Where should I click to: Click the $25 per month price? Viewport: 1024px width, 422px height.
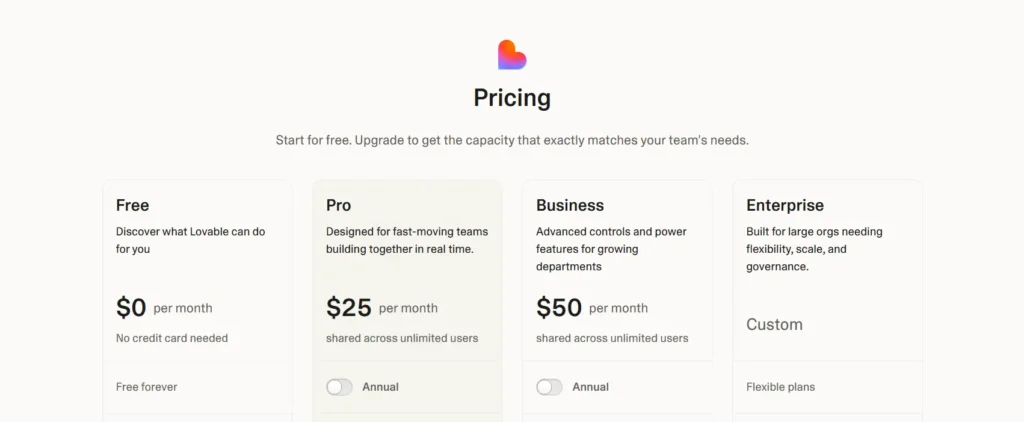349,308
